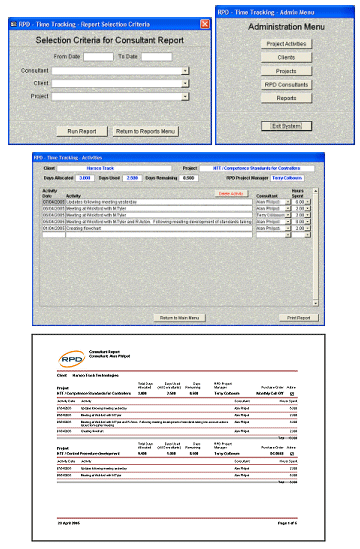Open Clients from the Administration Menu
Image resolution: width=360 pixels, height=549 pixels.
point(286,57)
